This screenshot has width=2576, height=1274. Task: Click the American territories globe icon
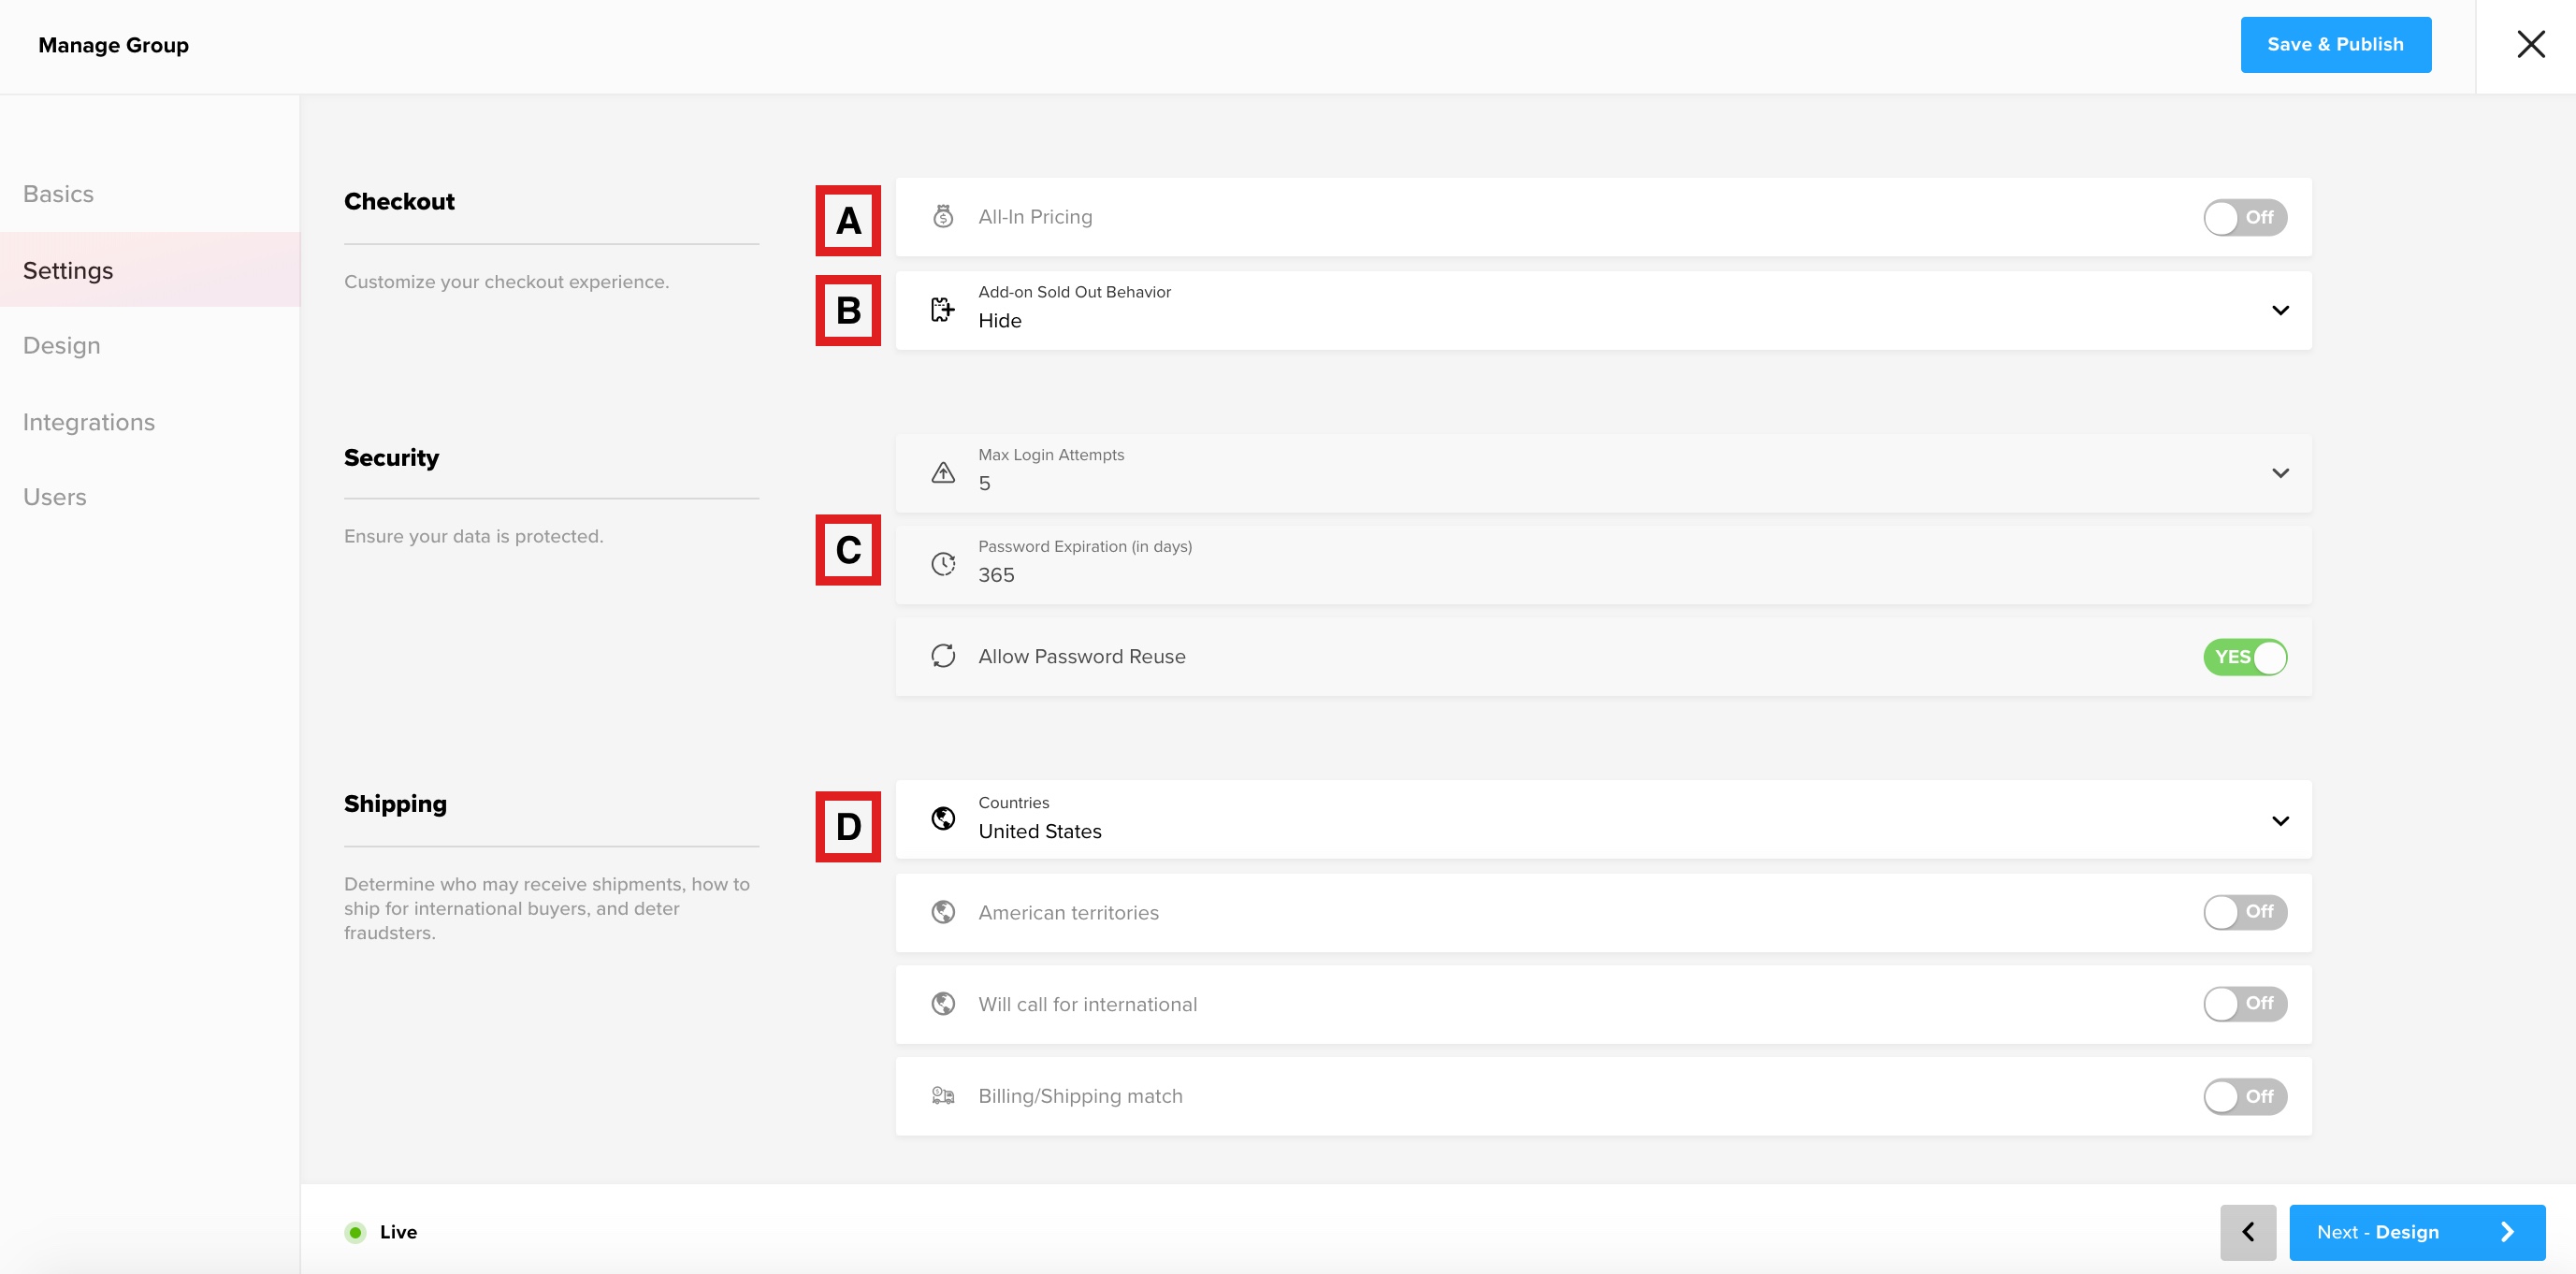[x=943, y=912]
